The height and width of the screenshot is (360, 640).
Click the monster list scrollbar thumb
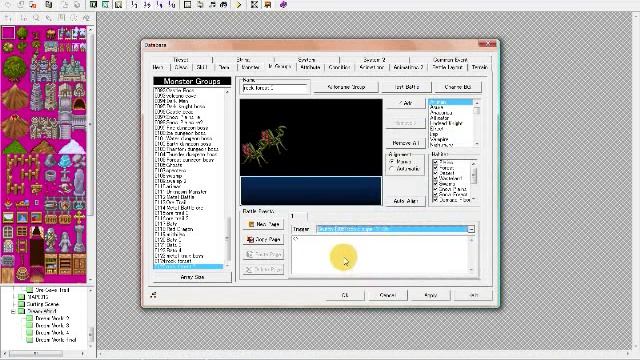476,111
